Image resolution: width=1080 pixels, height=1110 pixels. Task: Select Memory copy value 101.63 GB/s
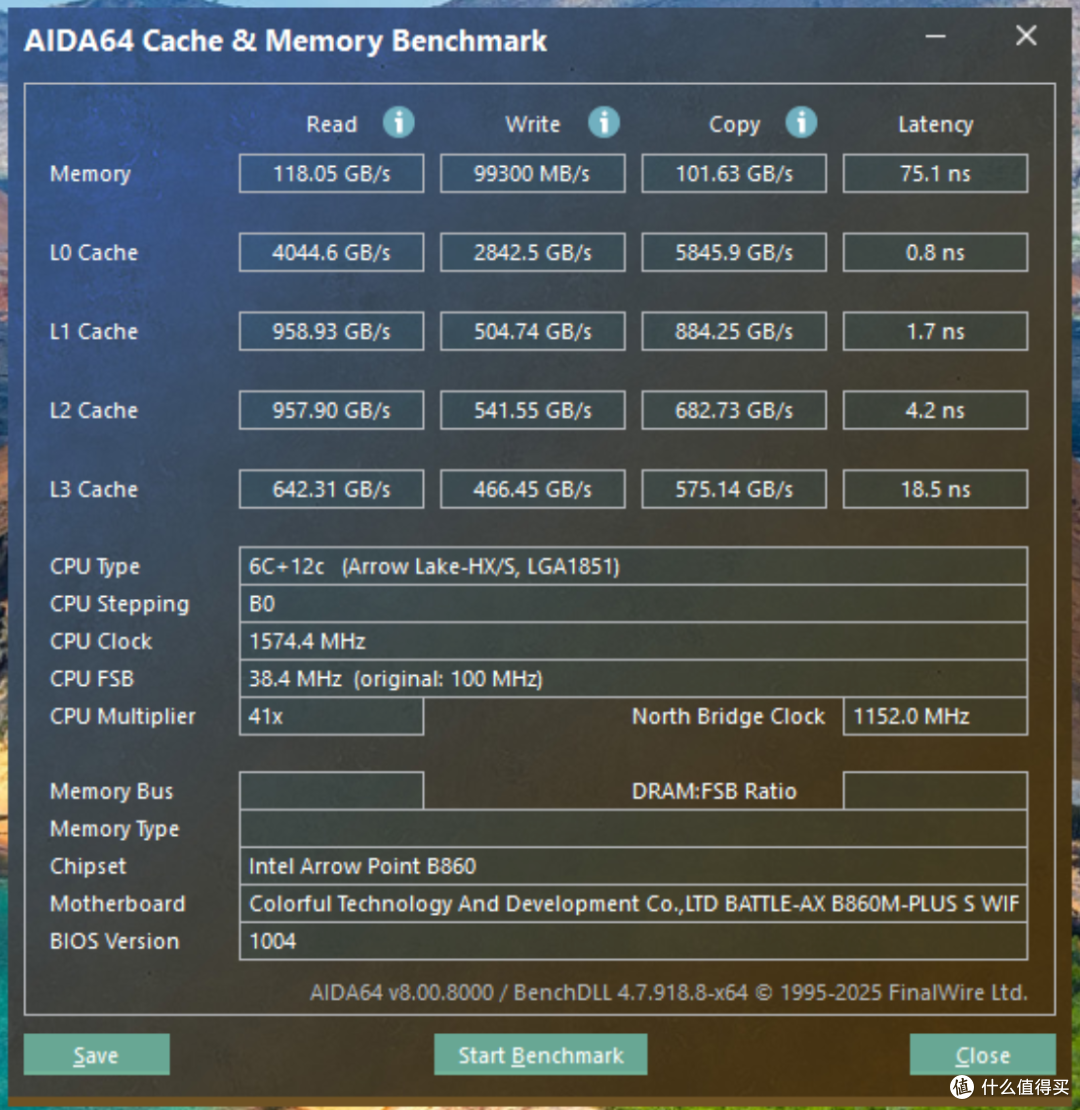click(734, 173)
